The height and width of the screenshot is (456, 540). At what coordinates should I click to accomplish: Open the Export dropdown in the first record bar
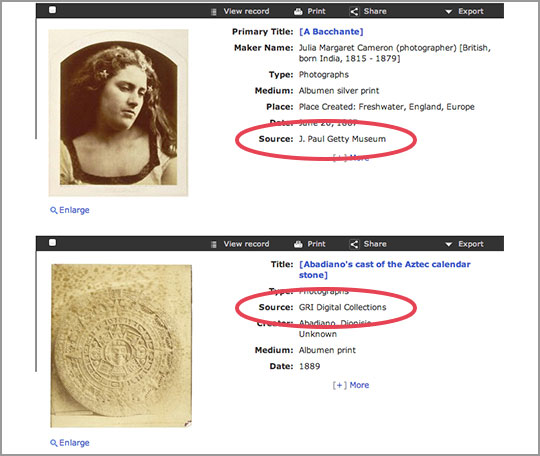point(464,11)
